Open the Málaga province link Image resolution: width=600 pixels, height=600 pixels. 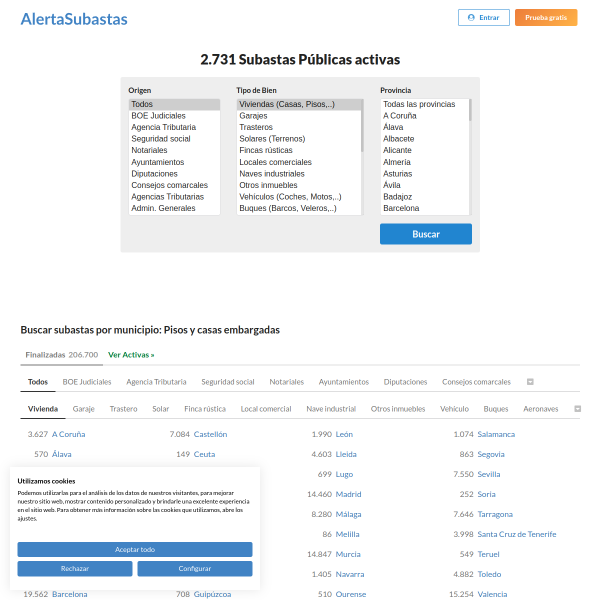point(348,515)
